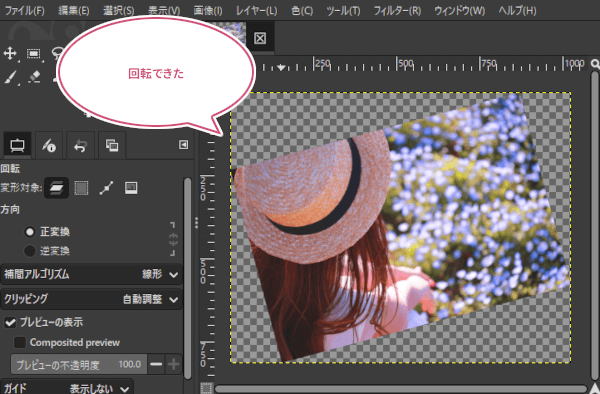Viewport: 600px width, 394px height.
Task: Select the Eraser tool
Action: click(34, 77)
